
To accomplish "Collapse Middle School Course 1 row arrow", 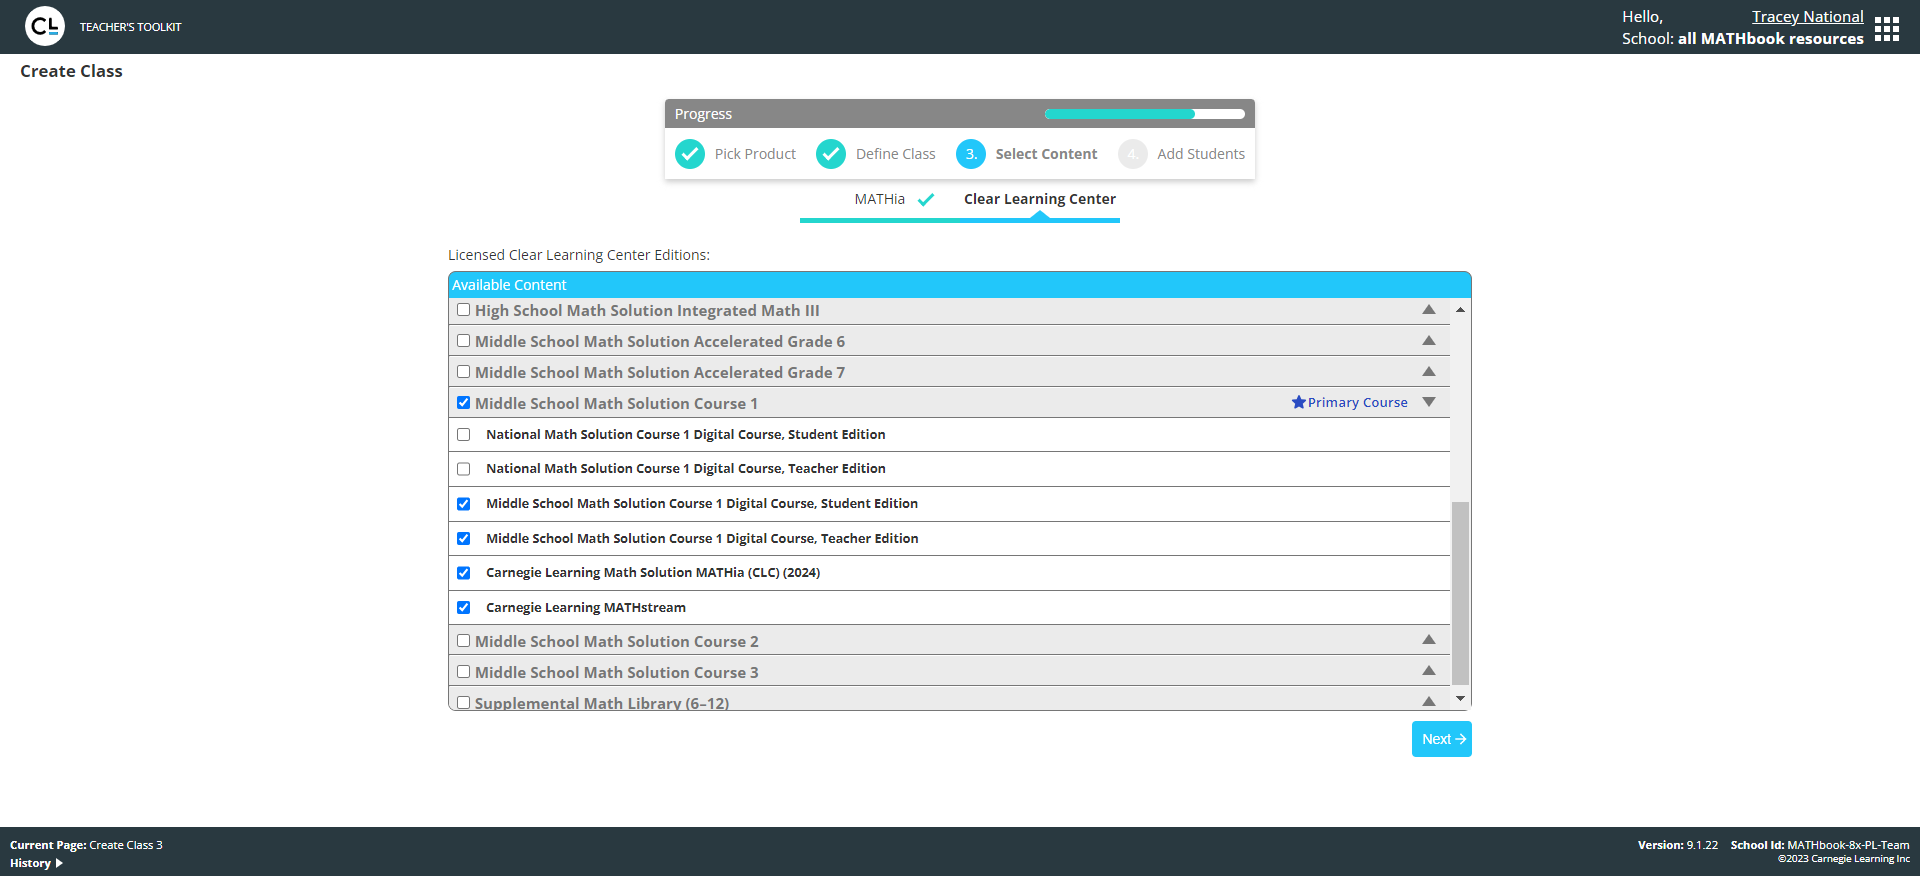I will (1429, 402).
